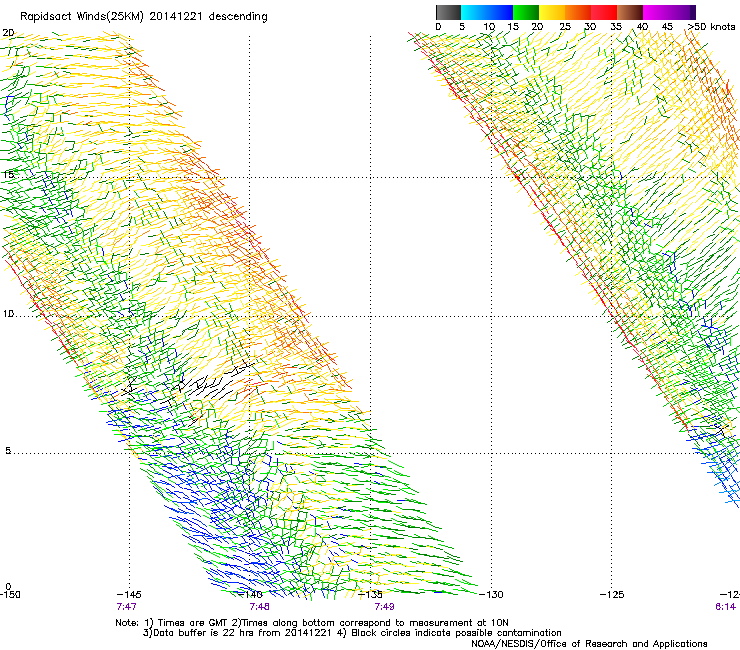The width and height of the screenshot is (740, 650).
Task: Click the purple '7:47' time label
Action: click(126, 607)
